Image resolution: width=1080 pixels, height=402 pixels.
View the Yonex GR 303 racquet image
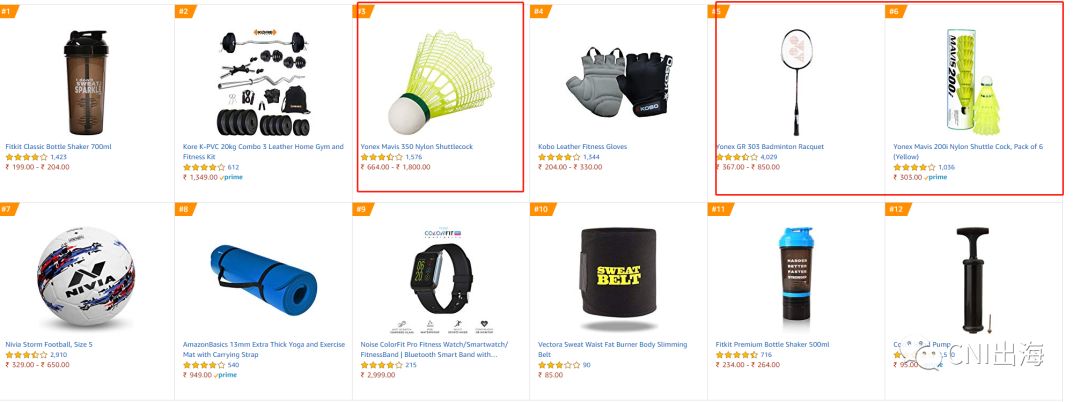[797, 82]
